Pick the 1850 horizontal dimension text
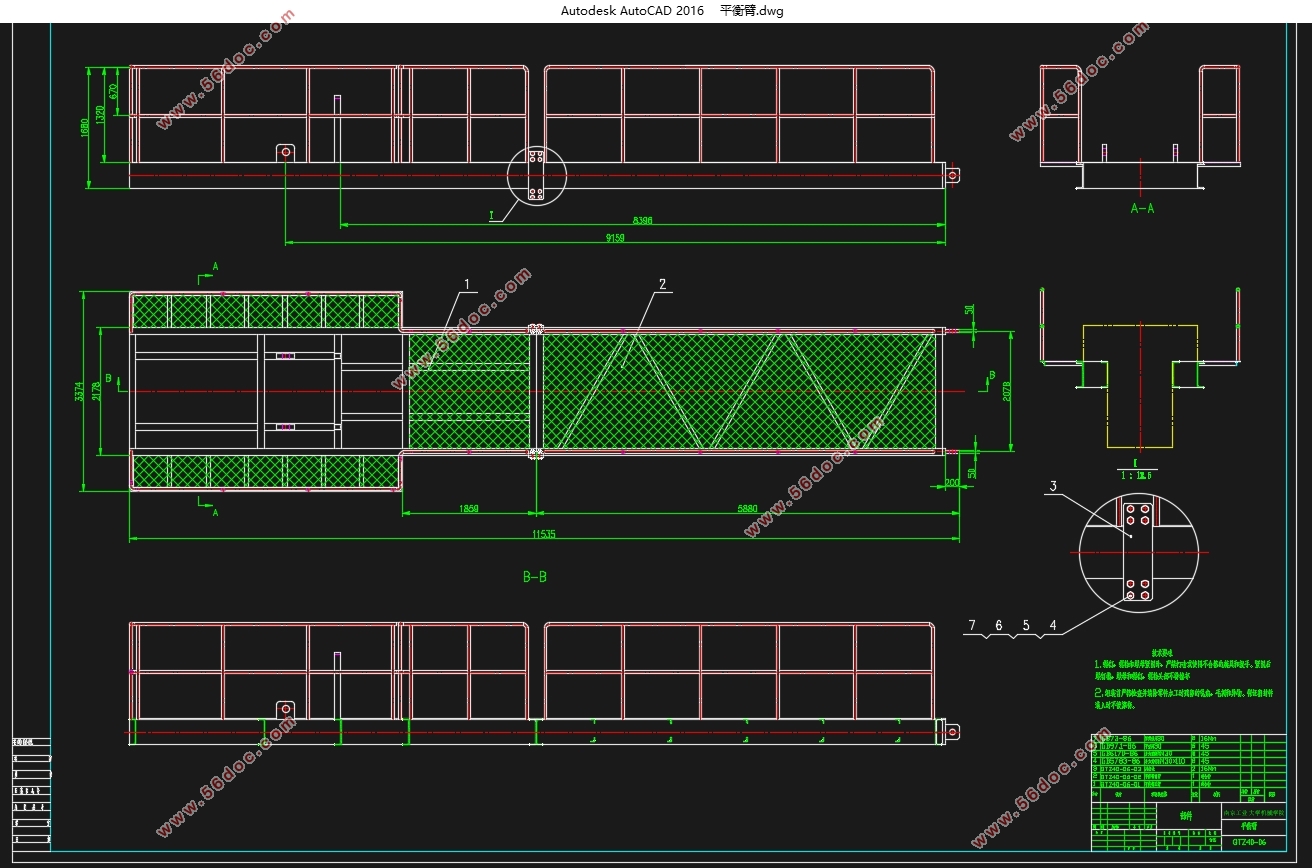Image resolution: width=1312 pixels, height=868 pixels. click(x=468, y=509)
